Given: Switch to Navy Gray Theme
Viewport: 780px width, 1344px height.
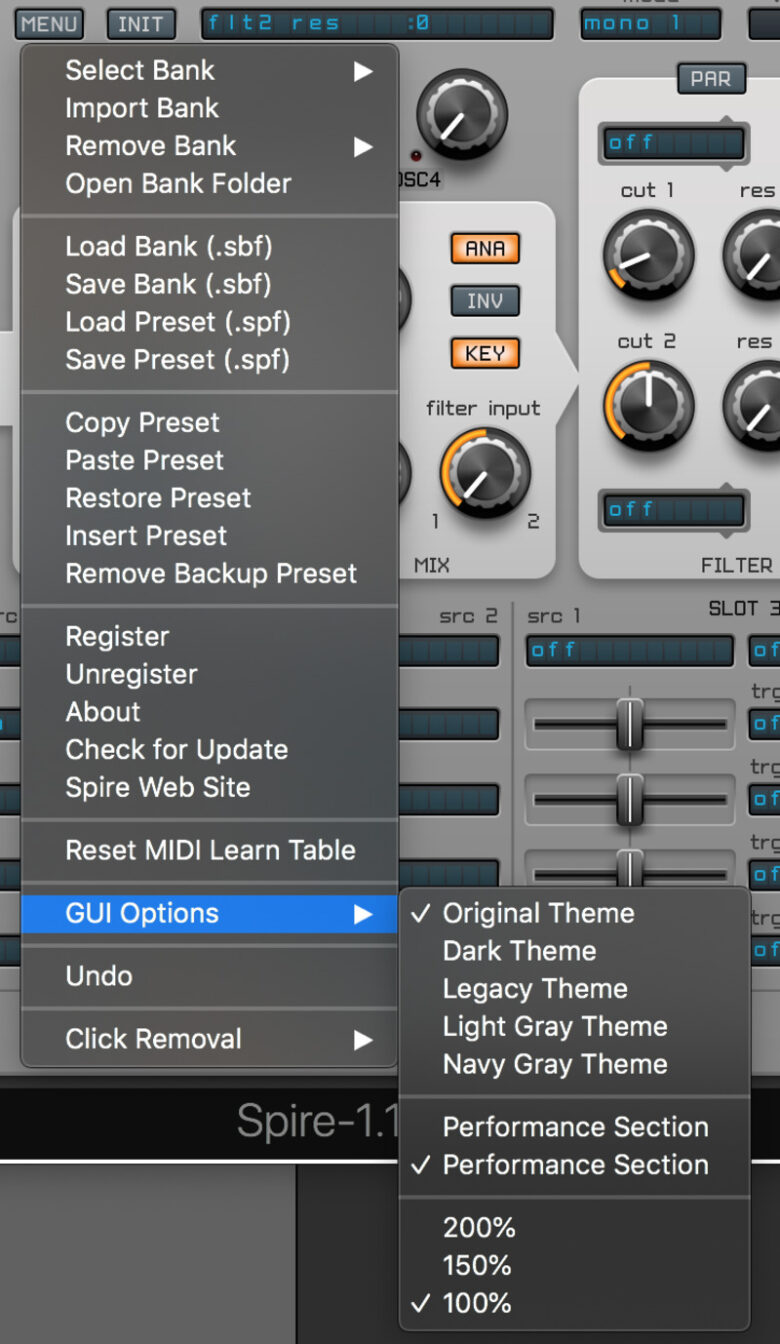Looking at the screenshot, I should coord(575,1065).
